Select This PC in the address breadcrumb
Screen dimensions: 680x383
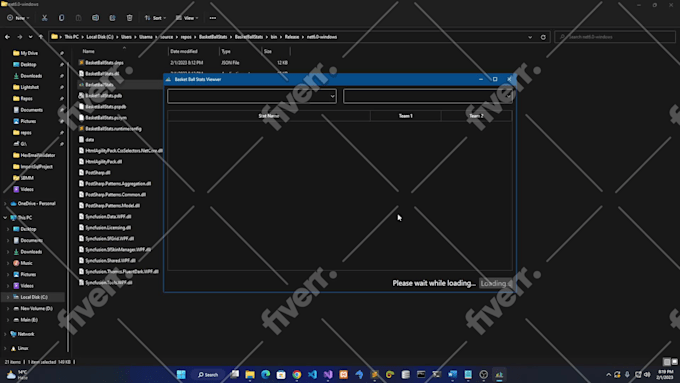click(72, 37)
